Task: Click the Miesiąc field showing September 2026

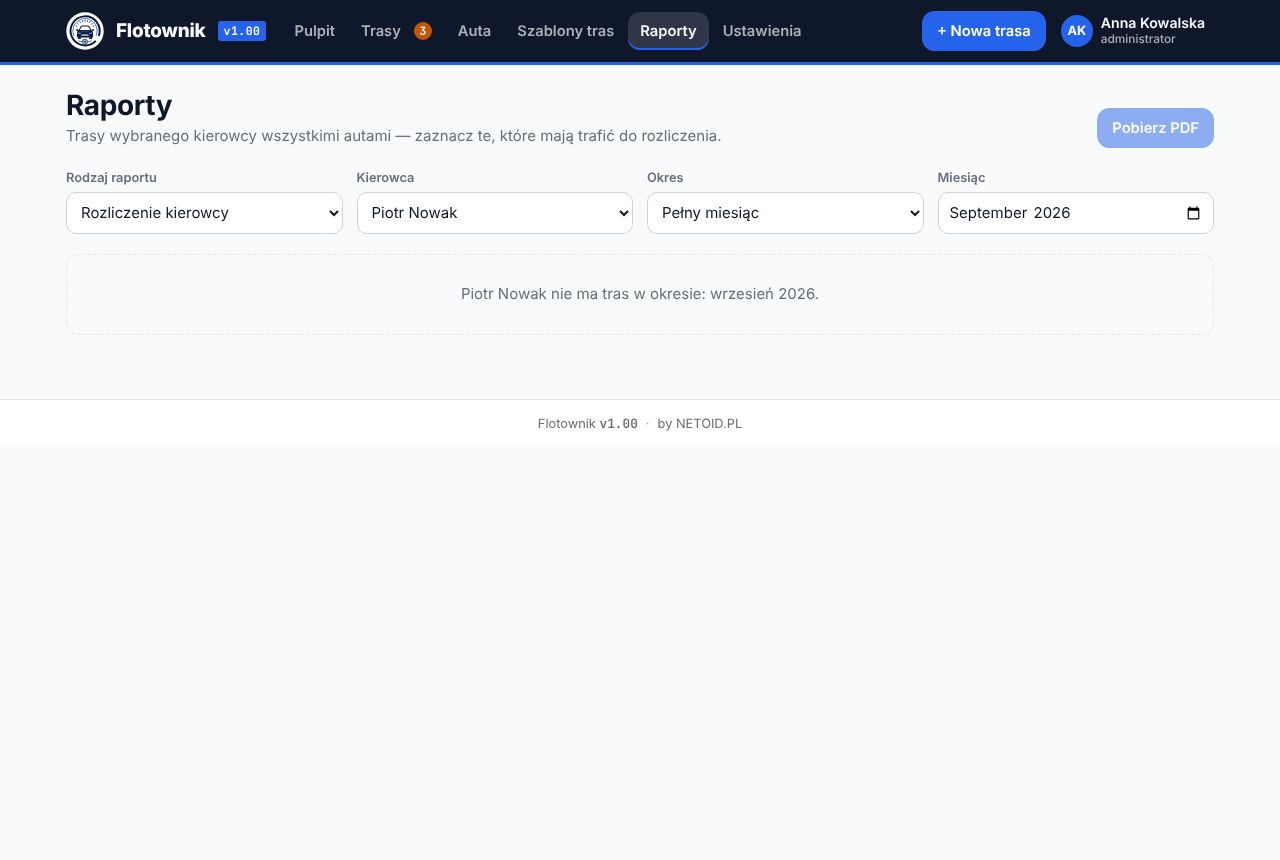Action: tap(1076, 213)
